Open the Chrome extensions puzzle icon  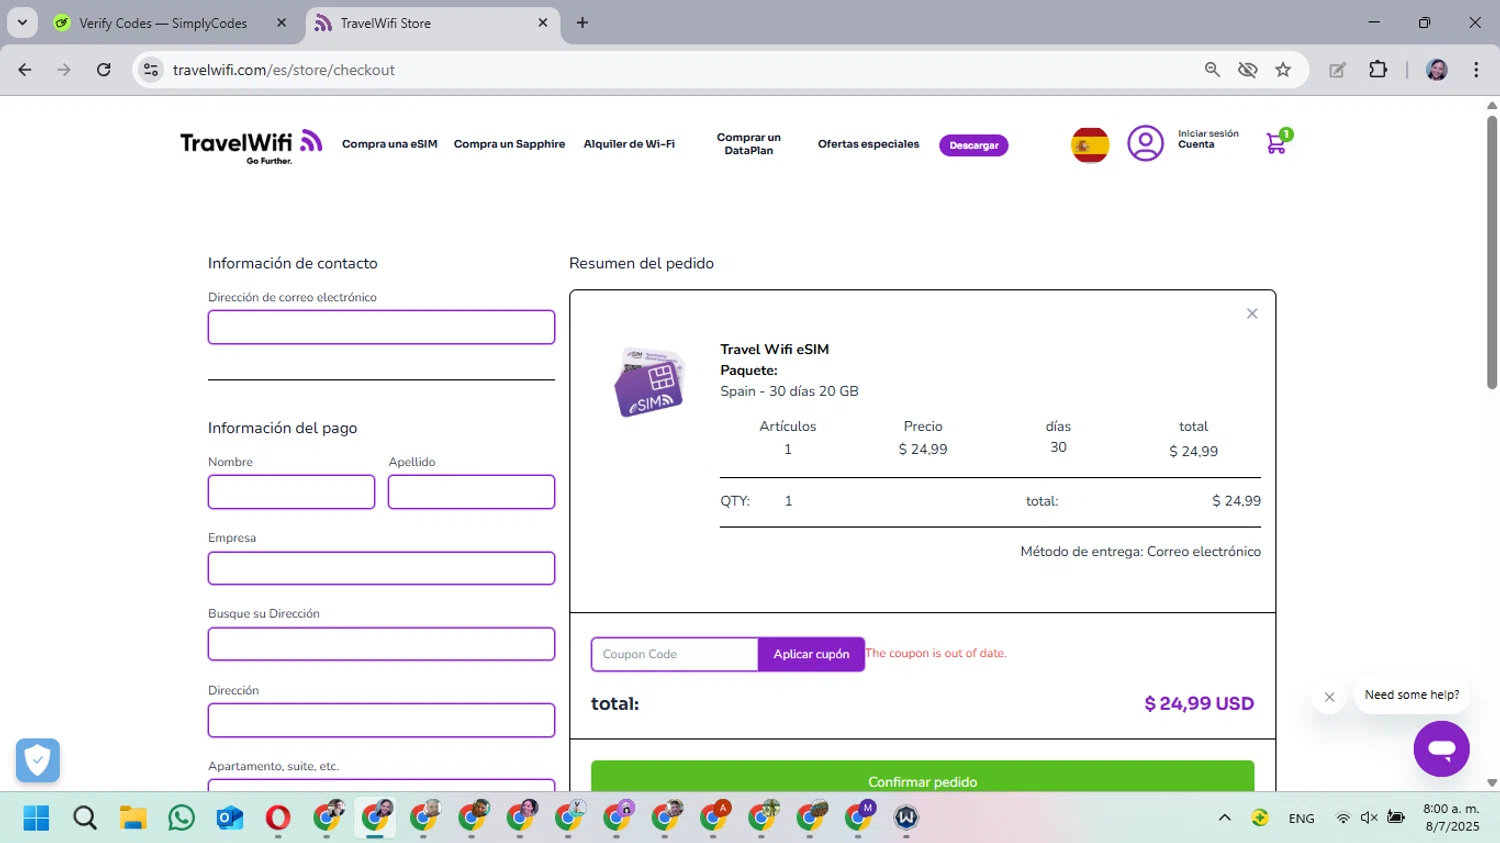point(1378,70)
